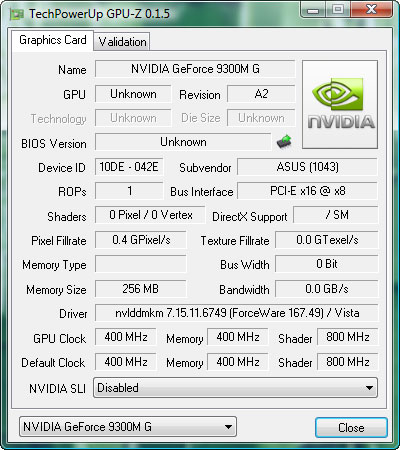Screen dimensions: 400x450
Task: Click the GPU-Z title bar app icon
Action: click(x=17, y=14)
